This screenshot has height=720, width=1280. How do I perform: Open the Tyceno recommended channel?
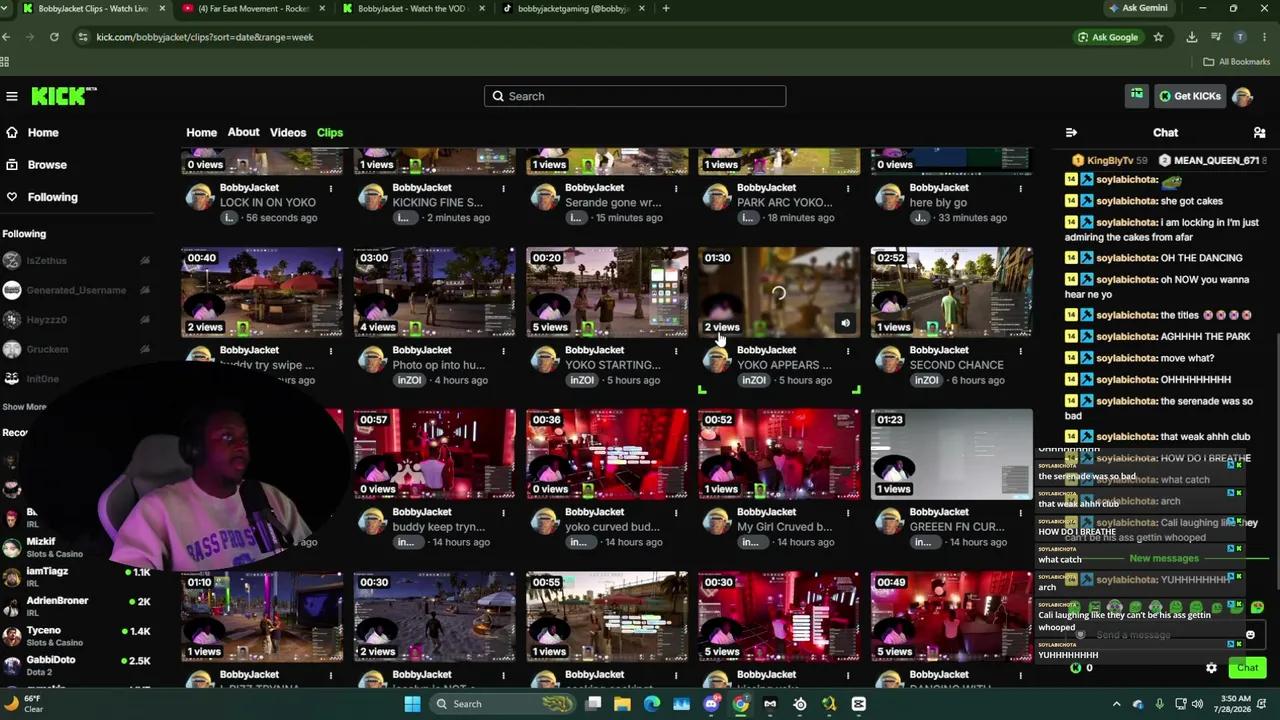[x=76, y=635]
